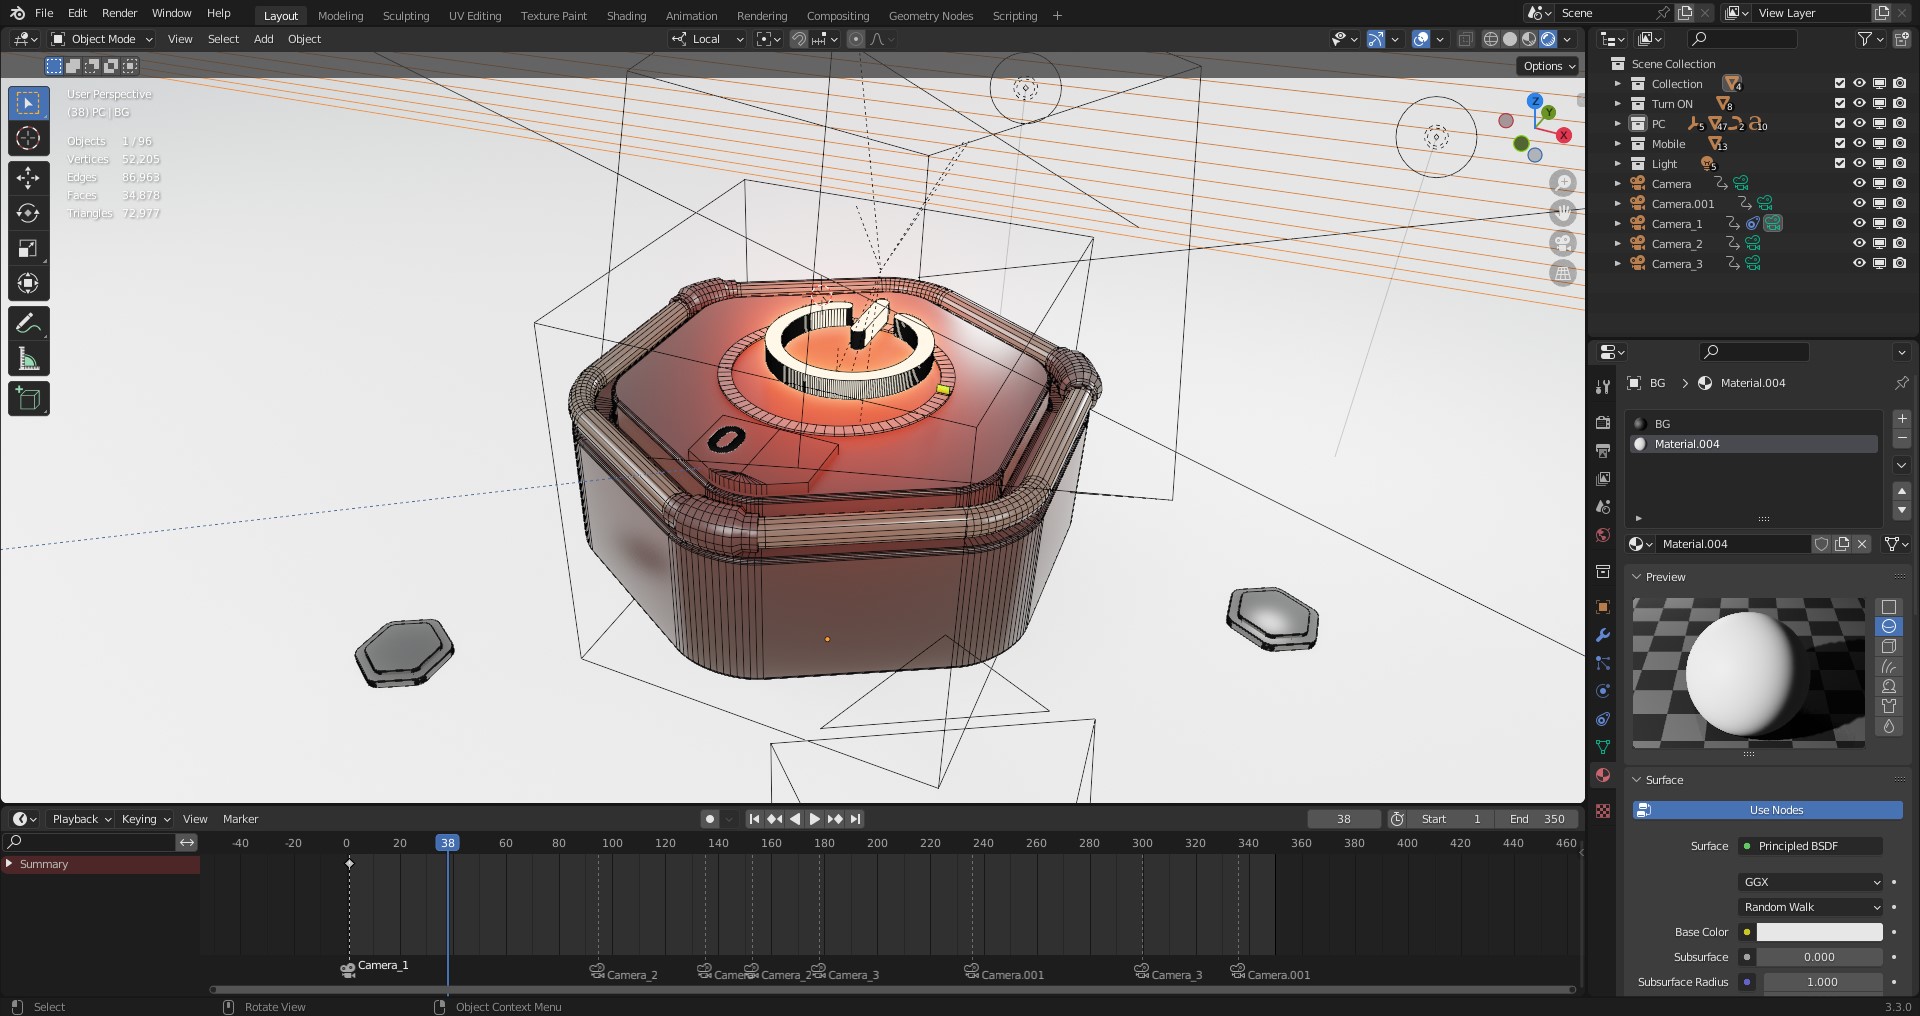This screenshot has height=1016, width=1920.
Task: Toggle render visibility for the Light collection
Action: point(1899,163)
